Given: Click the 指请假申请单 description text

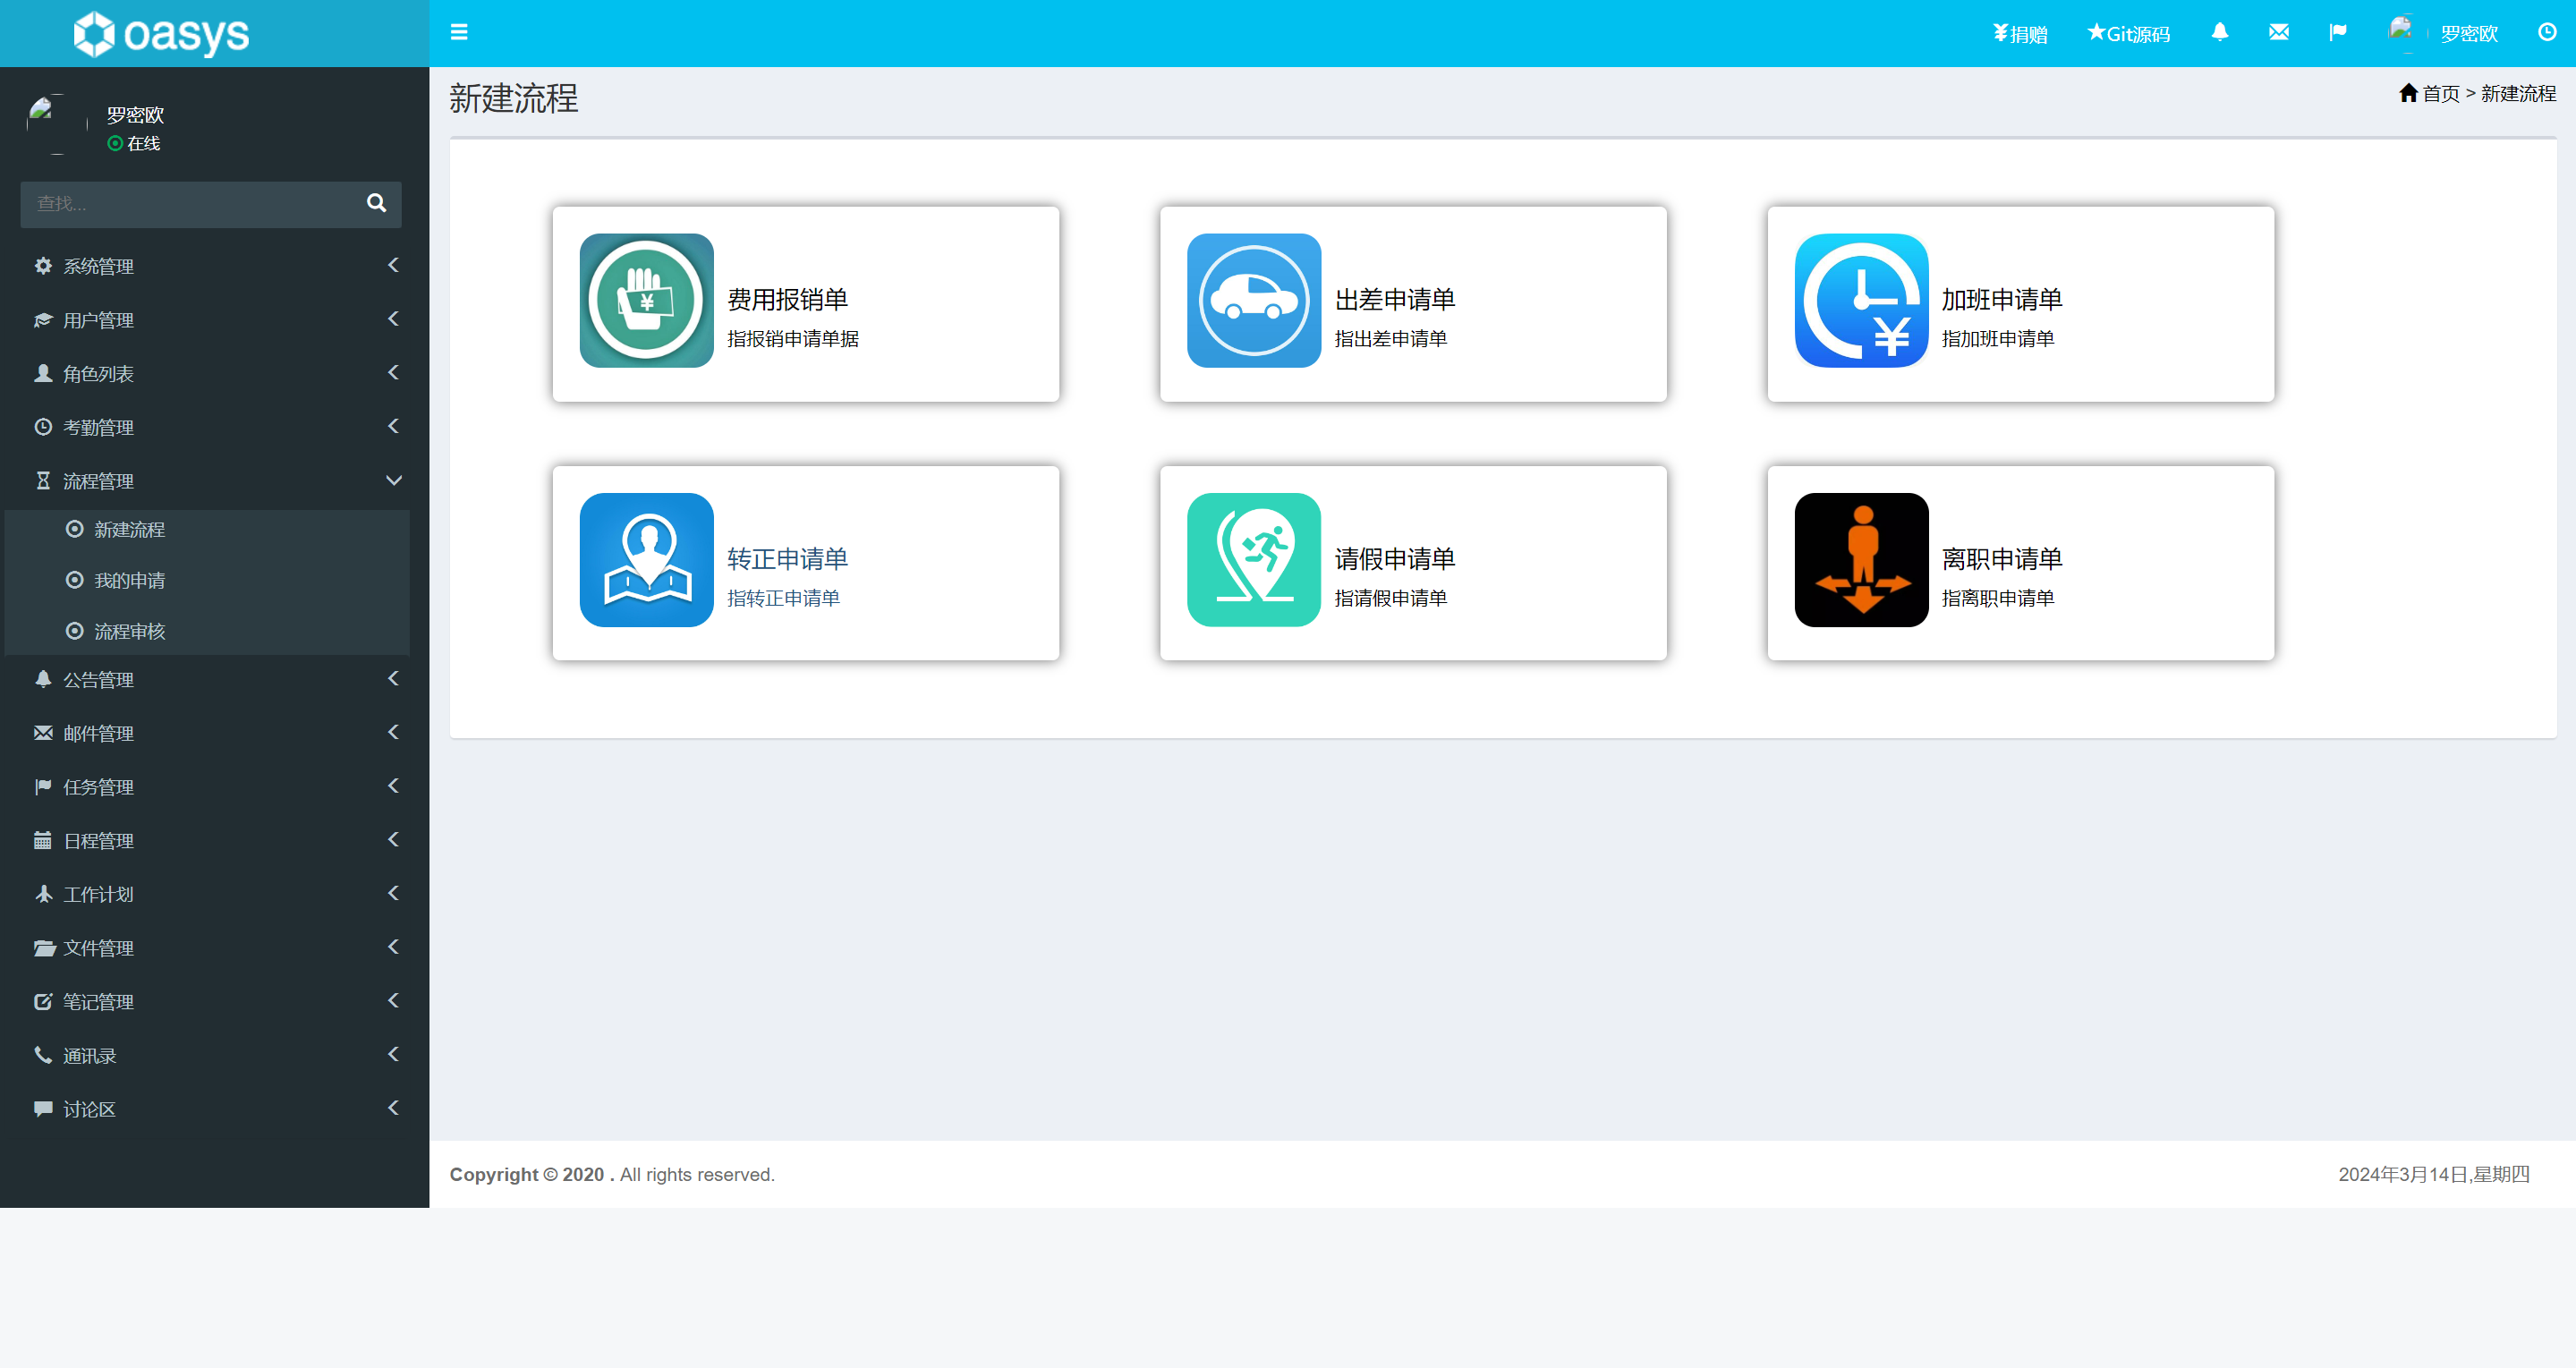Looking at the screenshot, I should 1390,598.
